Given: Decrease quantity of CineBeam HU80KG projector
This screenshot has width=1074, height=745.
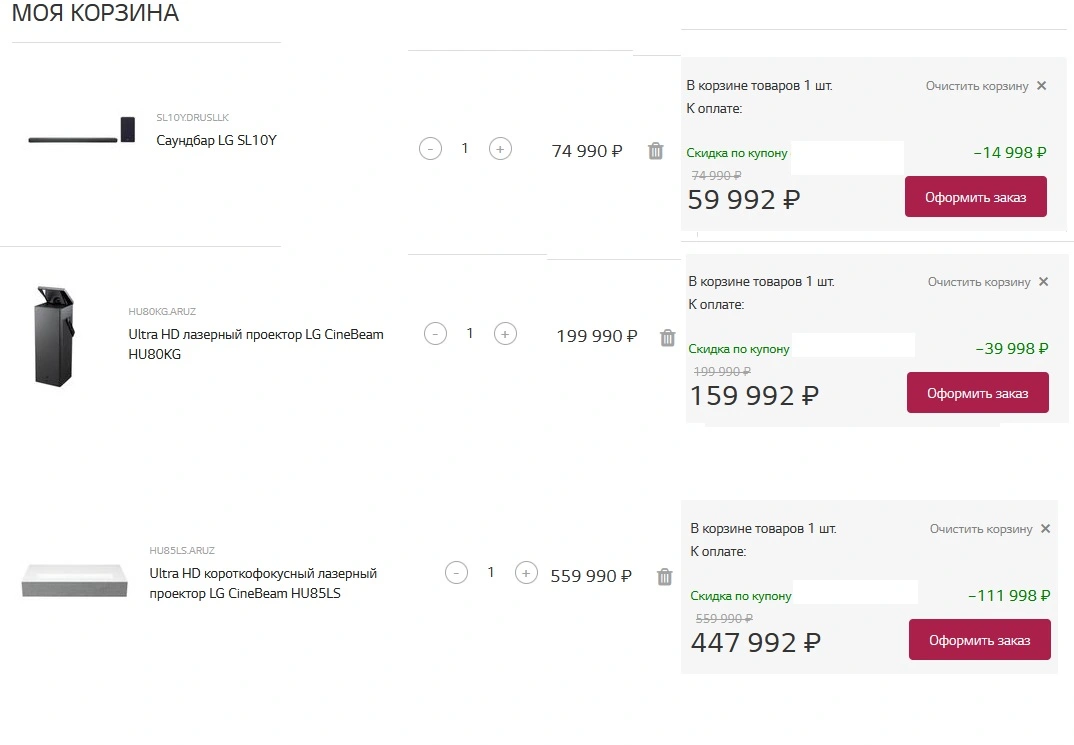Looking at the screenshot, I should [435, 333].
